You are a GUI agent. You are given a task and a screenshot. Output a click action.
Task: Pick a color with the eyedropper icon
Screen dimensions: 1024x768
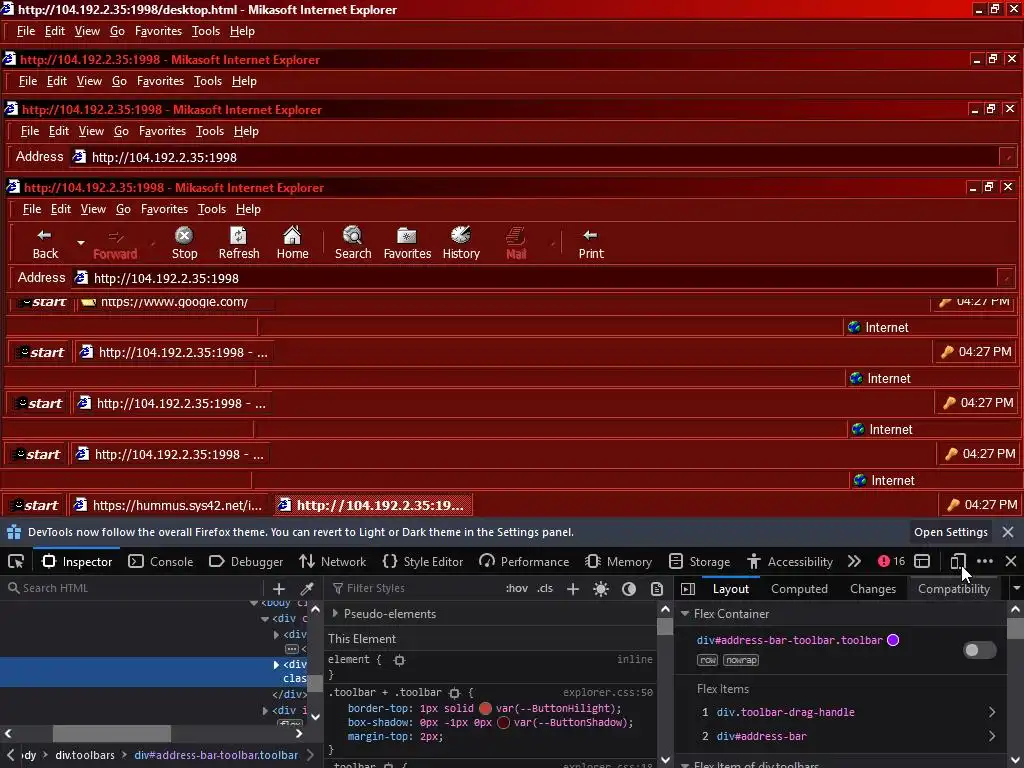click(x=306, y=588)
